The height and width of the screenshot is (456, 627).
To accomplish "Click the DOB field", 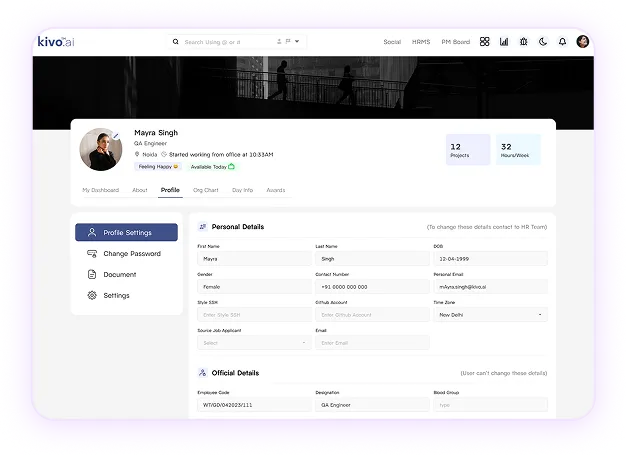I will (490, 259).
